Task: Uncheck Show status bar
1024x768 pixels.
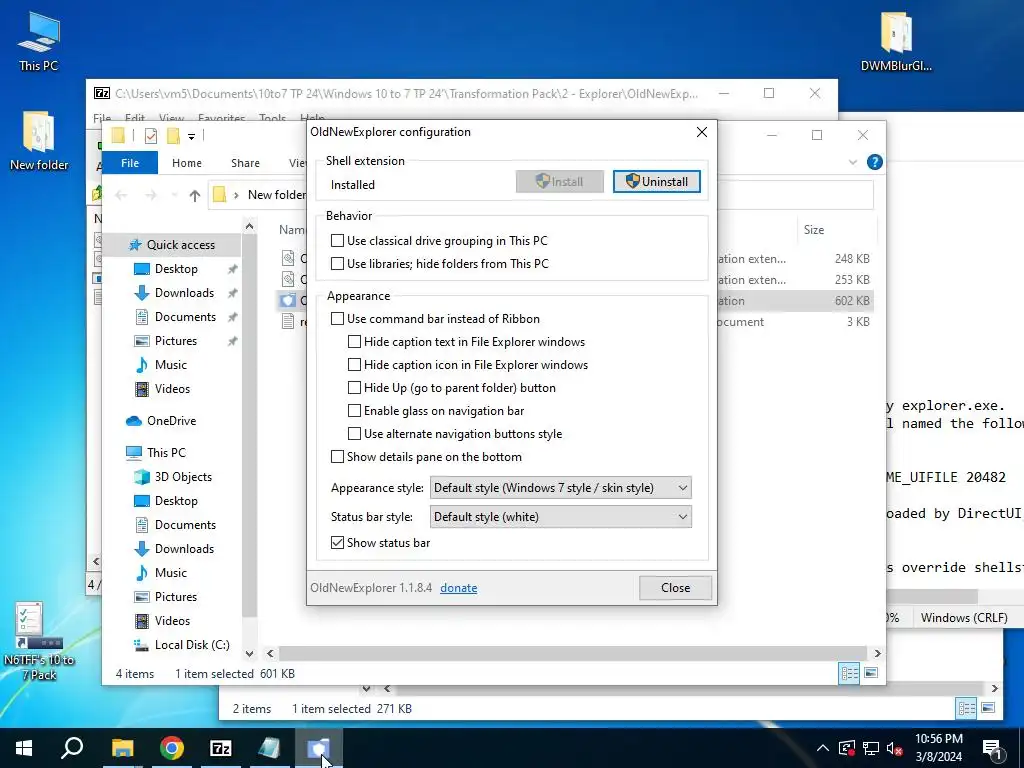Action: click(x=338, y=543)
